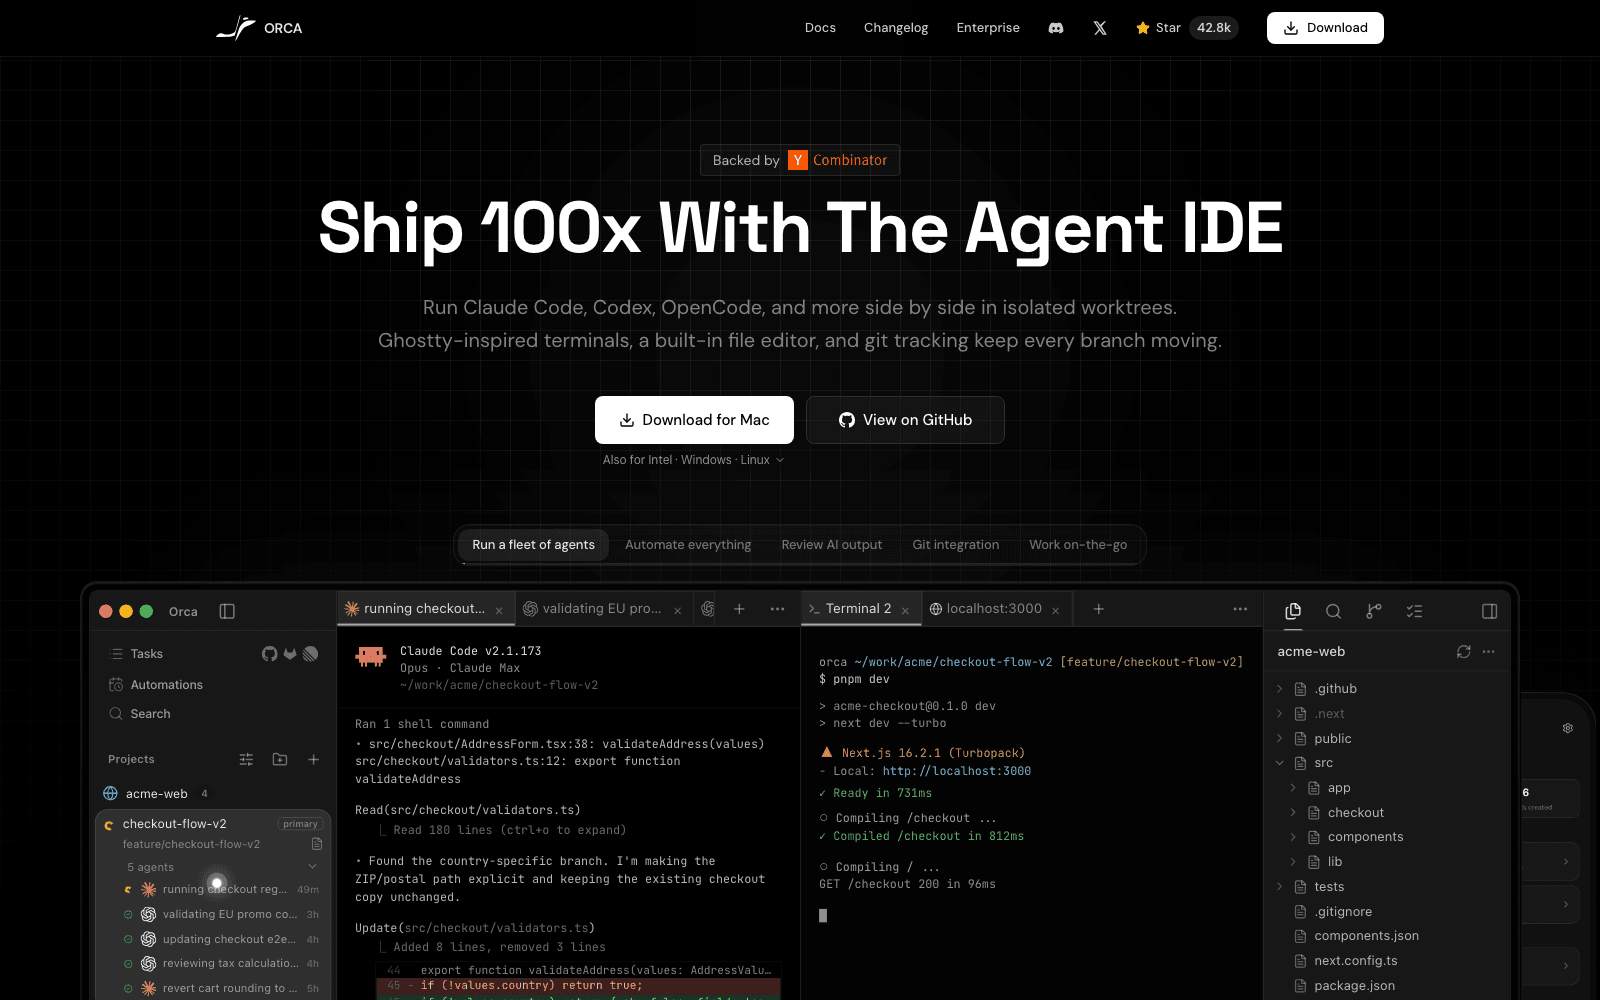Select the Git integration tab
The image size is (1600, 1000).
[x=956, y=545]
